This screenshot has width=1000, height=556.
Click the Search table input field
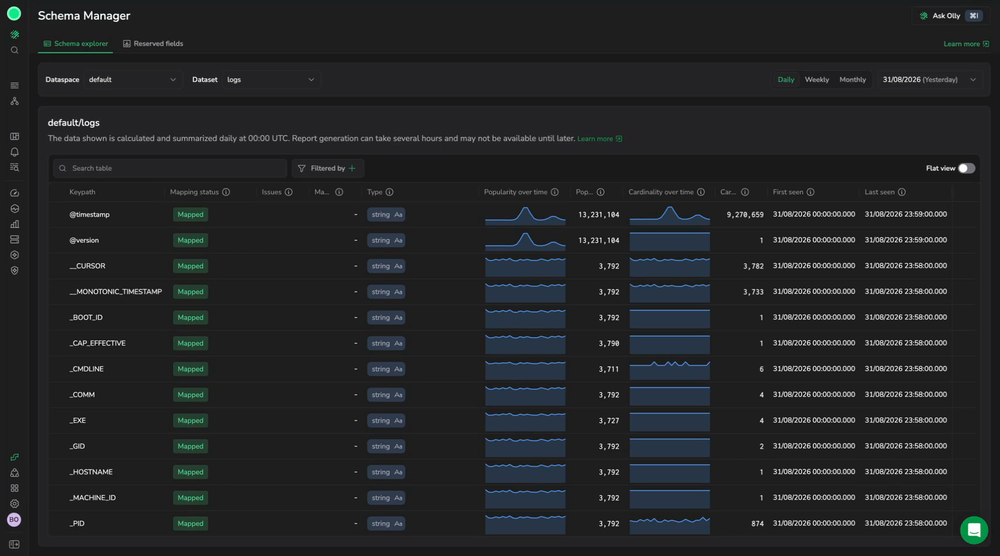tap(170, 168)
